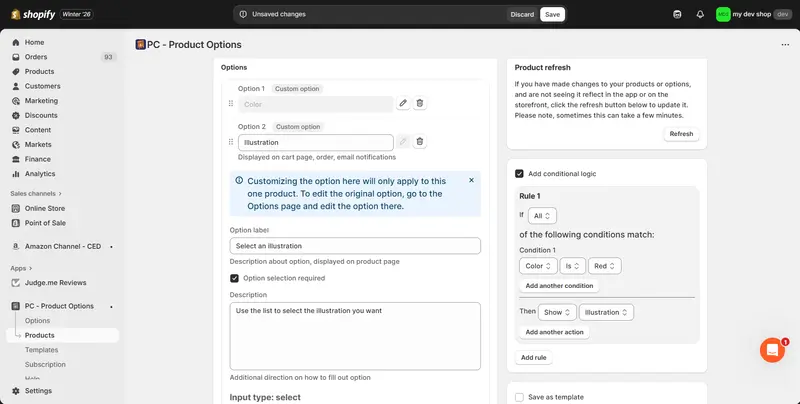This screenshot has height=404, width=800.
Task: Open the Color condition dropdown
Action: (x=538, y=266)
